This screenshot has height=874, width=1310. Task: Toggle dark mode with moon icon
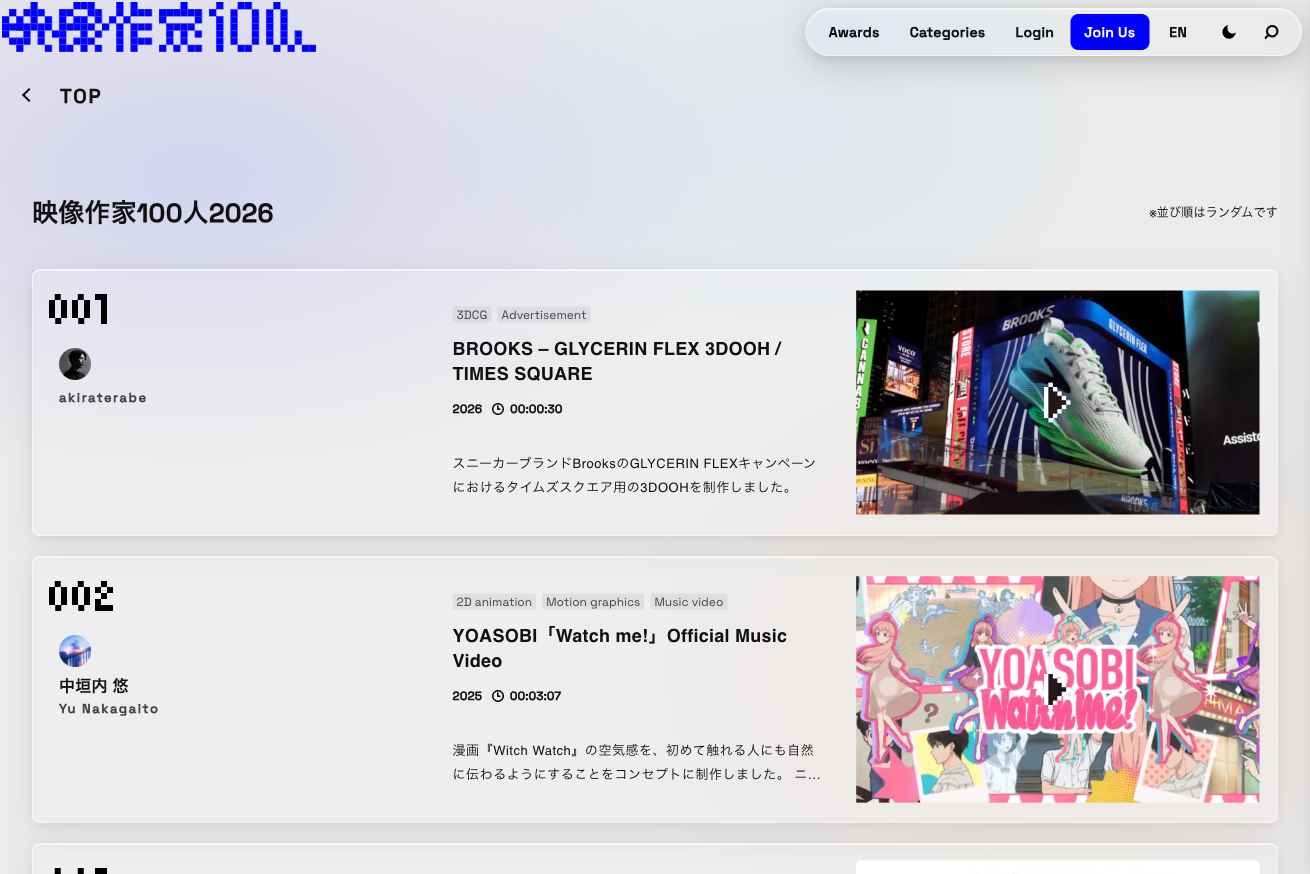pos(1229,32)
